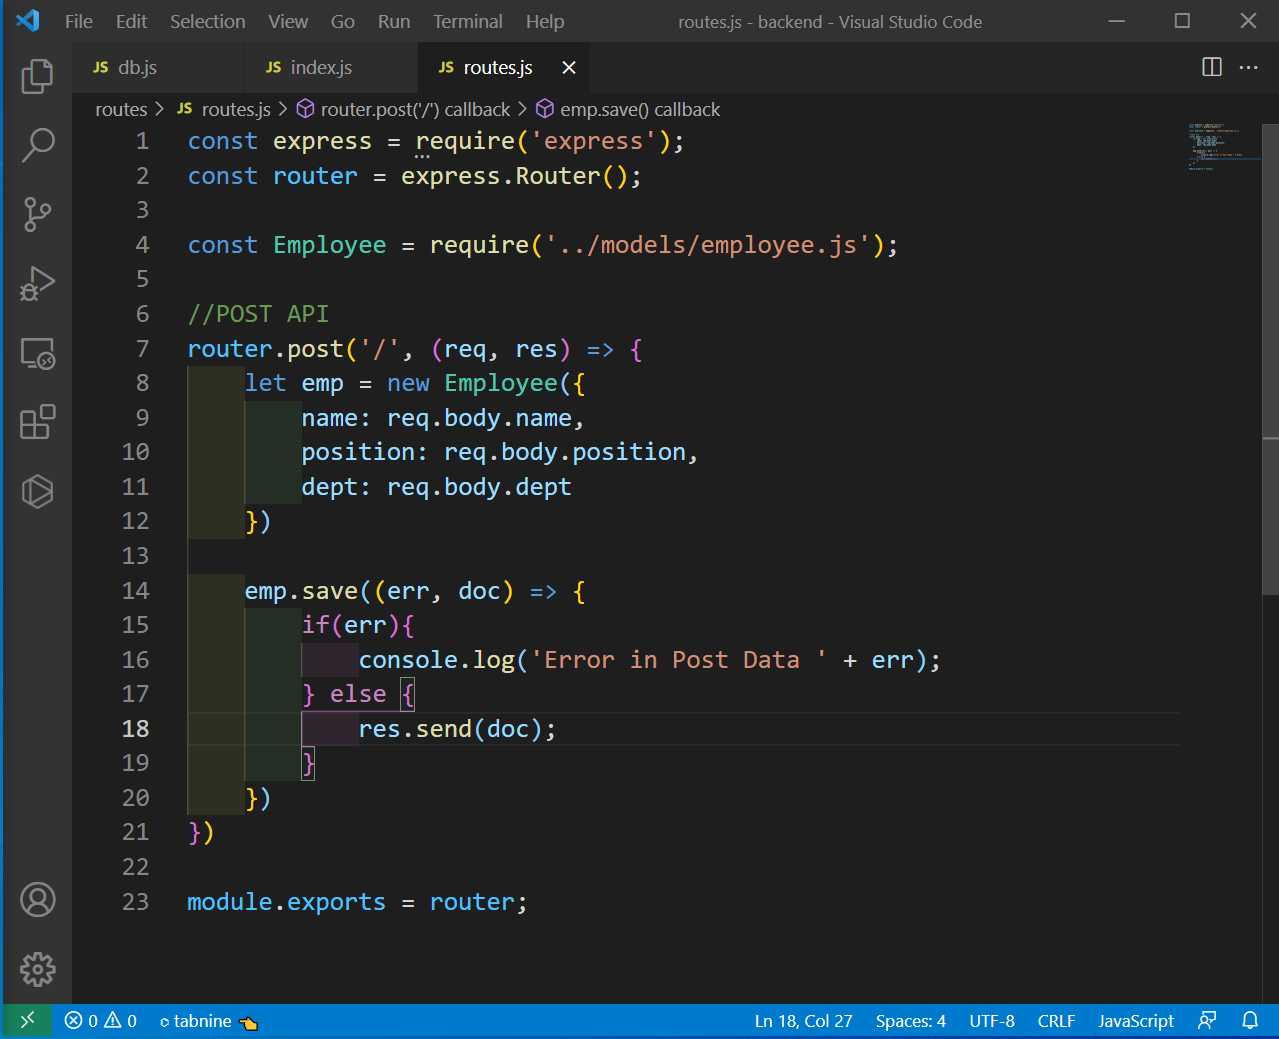The height and width of the screenshot is (1039, 1279).
Task: Open the Remote Explorer view
Action: [37, 353]
